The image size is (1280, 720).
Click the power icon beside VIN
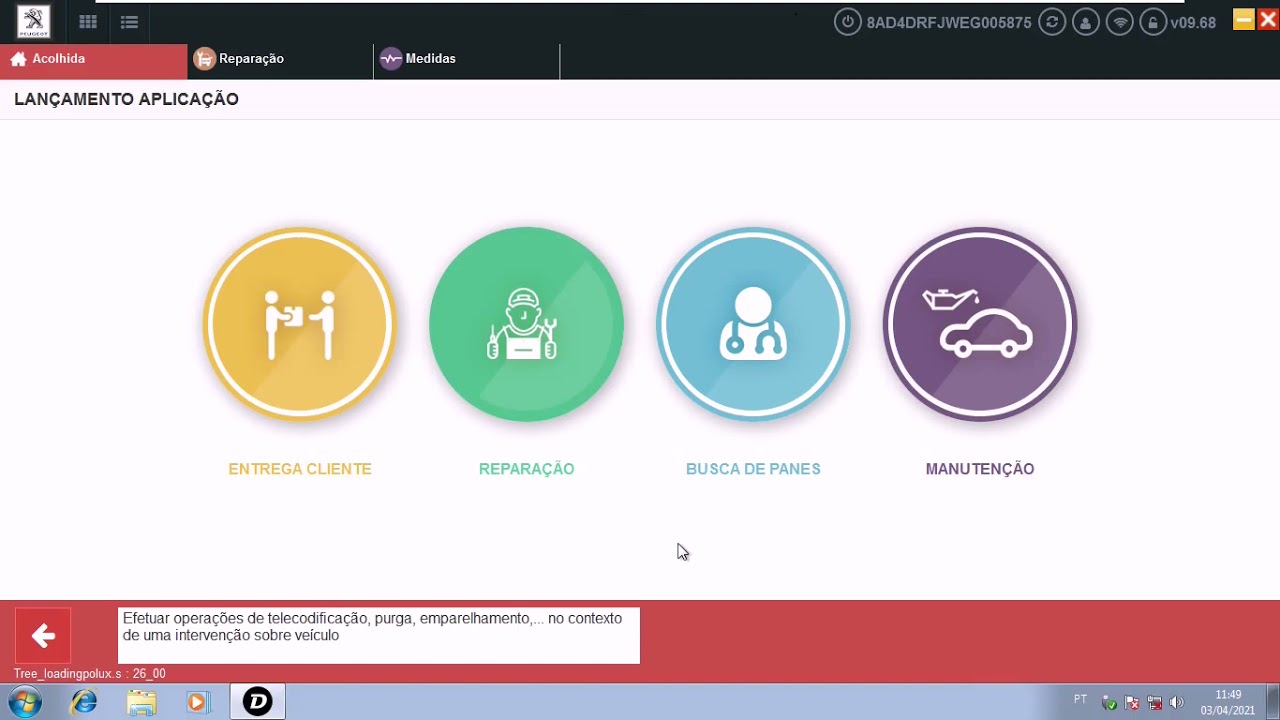click(x=847, y=22)
